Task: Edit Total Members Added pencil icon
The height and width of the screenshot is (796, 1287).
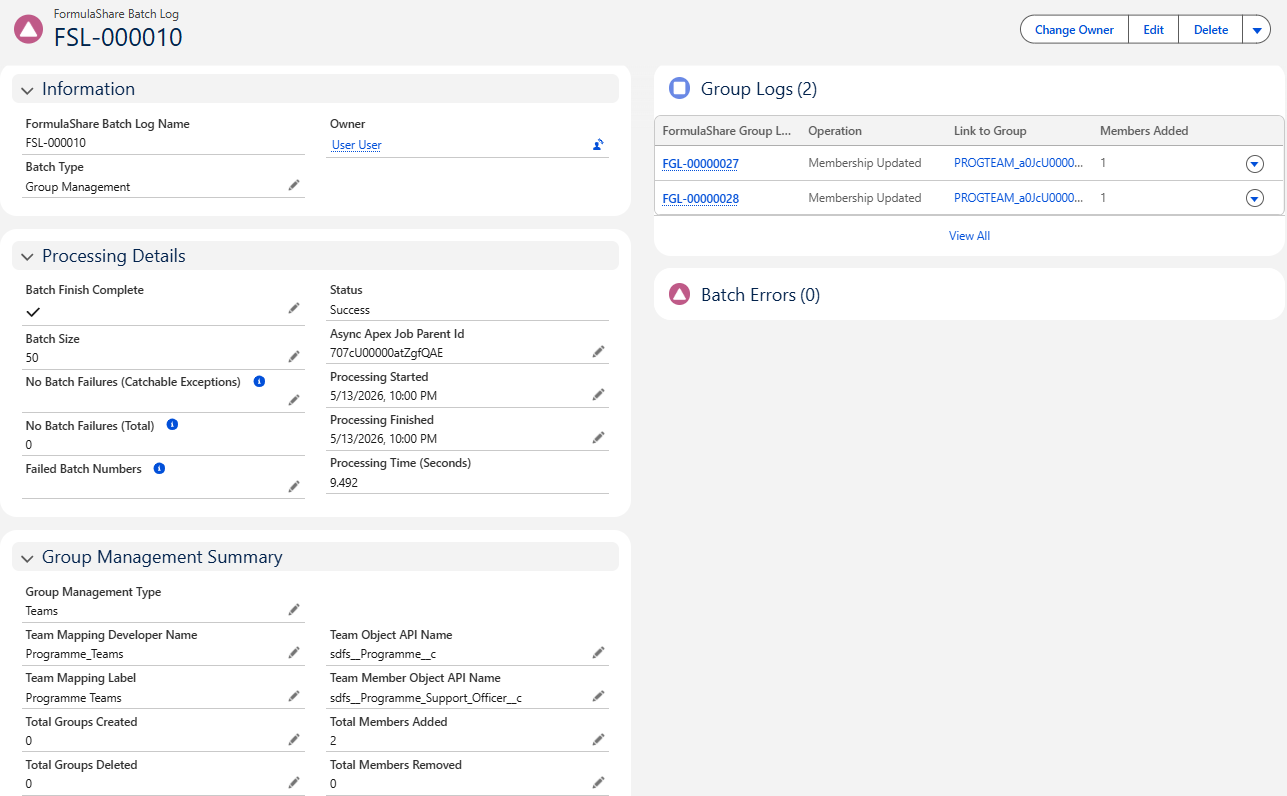Action: tap(598, 739)
